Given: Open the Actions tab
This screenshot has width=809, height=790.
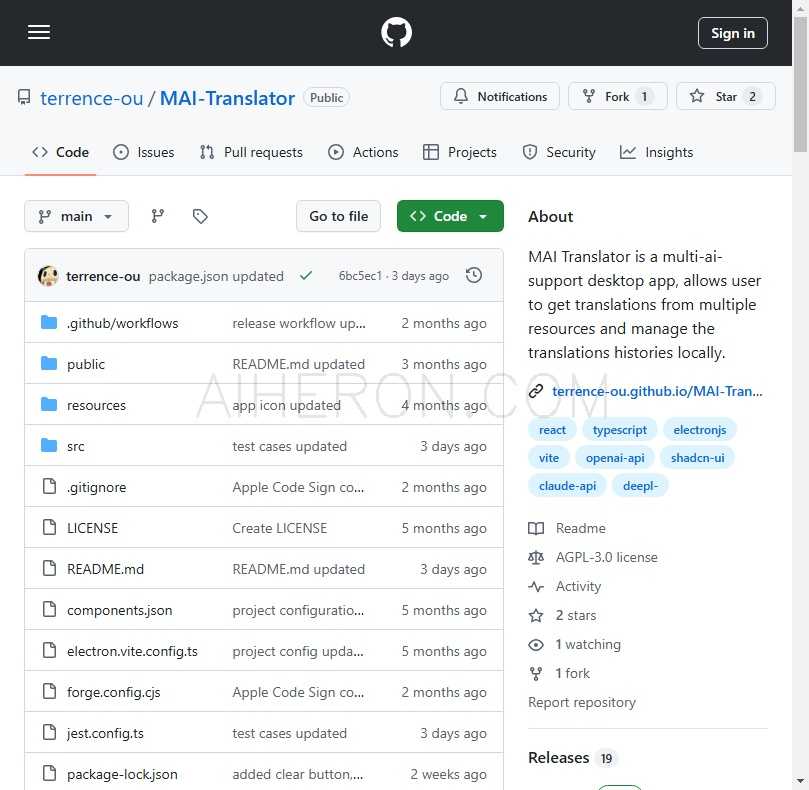Looking at the screenshot, I should coord(363,152).
